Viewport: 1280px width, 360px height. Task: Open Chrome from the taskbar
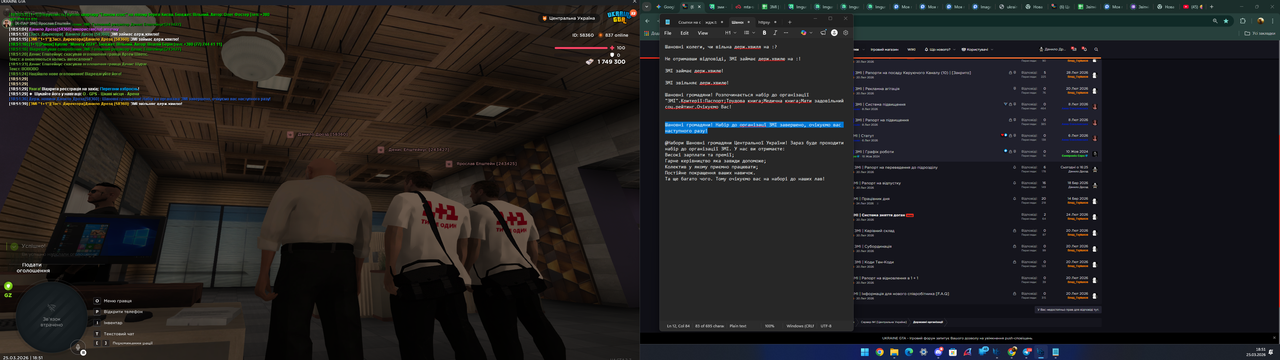pos(879,352)
